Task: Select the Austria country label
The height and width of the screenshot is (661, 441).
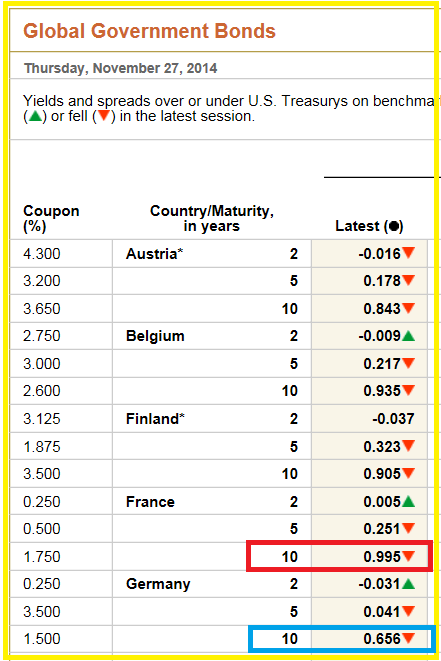Action: pos(154,254)
